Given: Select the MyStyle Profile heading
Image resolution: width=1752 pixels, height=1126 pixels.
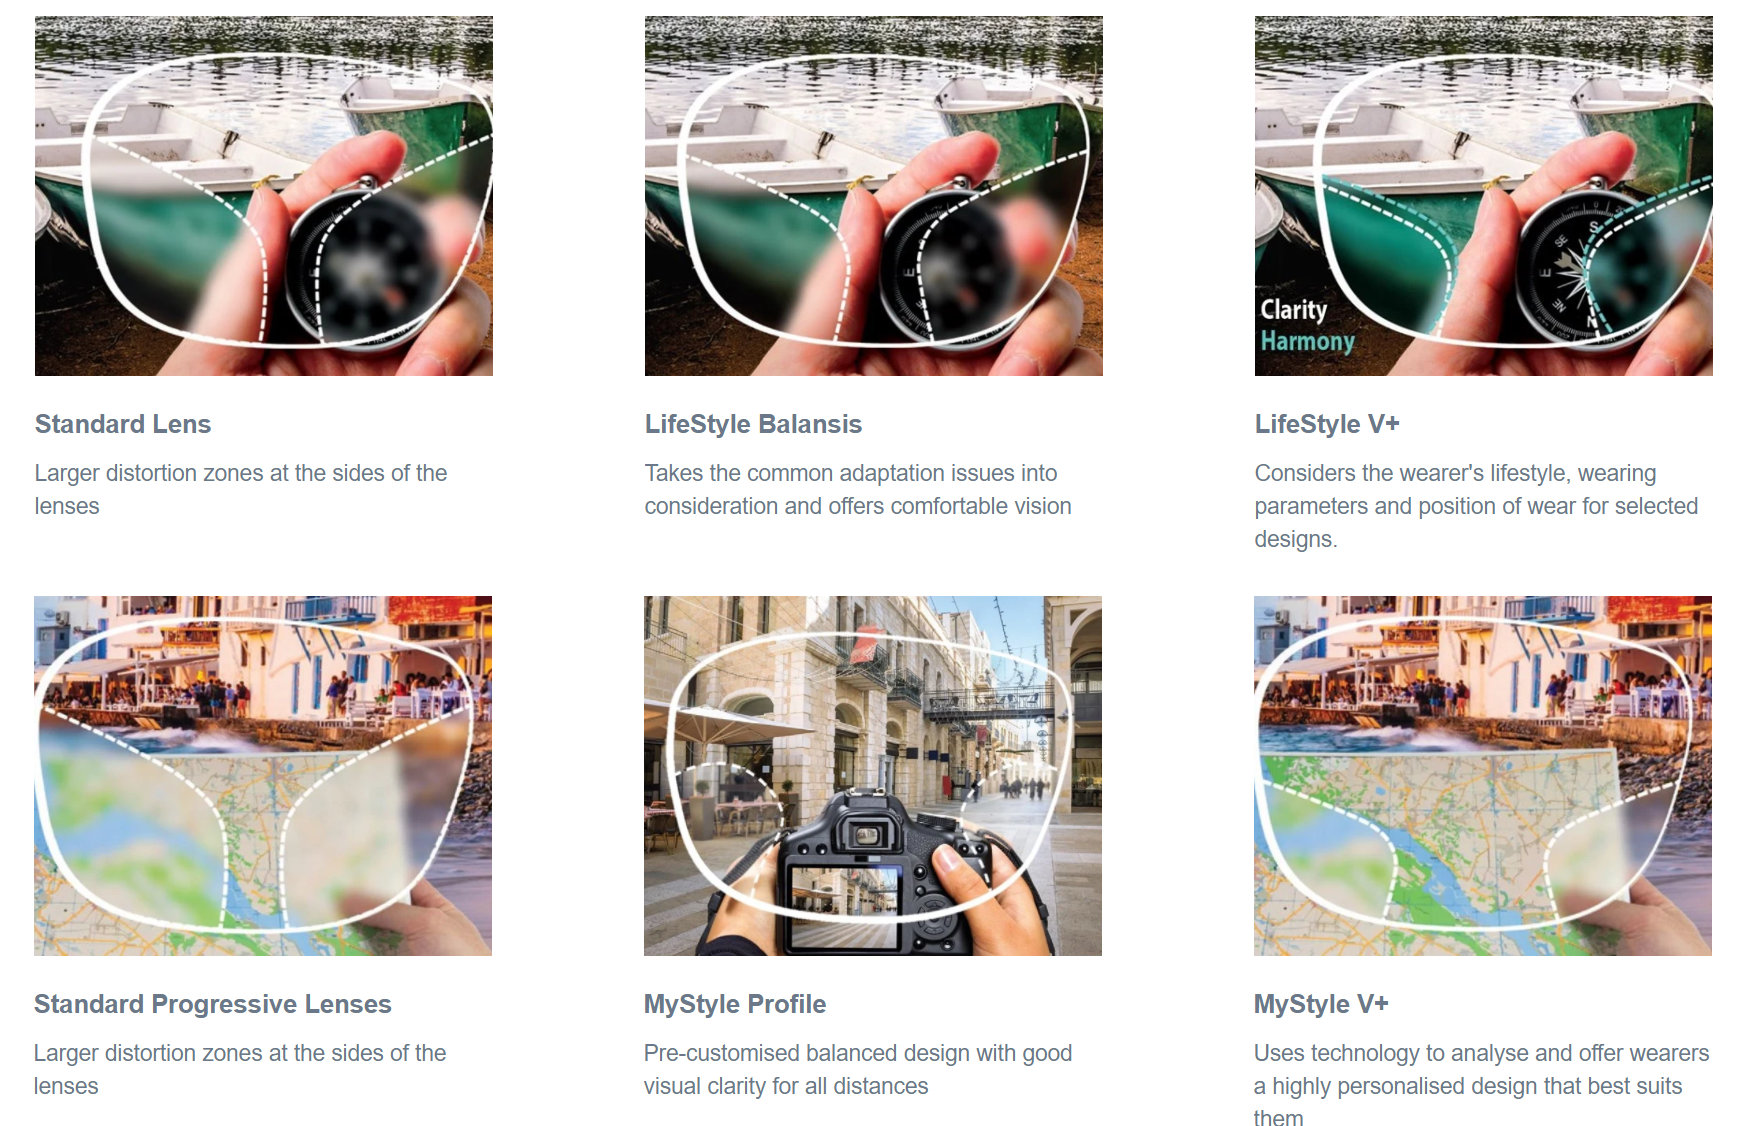Looking at the screenshot, I should [735, 1004].
